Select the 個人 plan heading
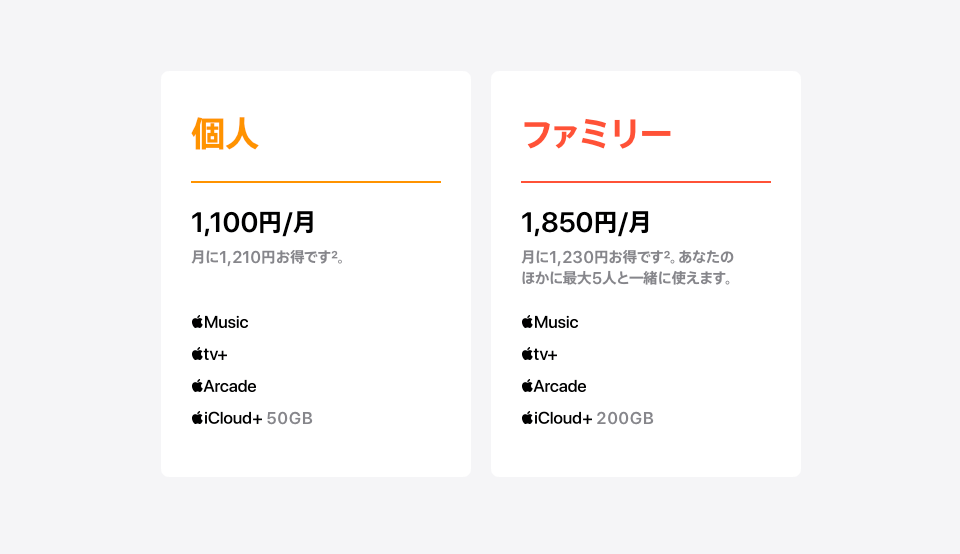 pyautogui.click(x=225, y=133)
